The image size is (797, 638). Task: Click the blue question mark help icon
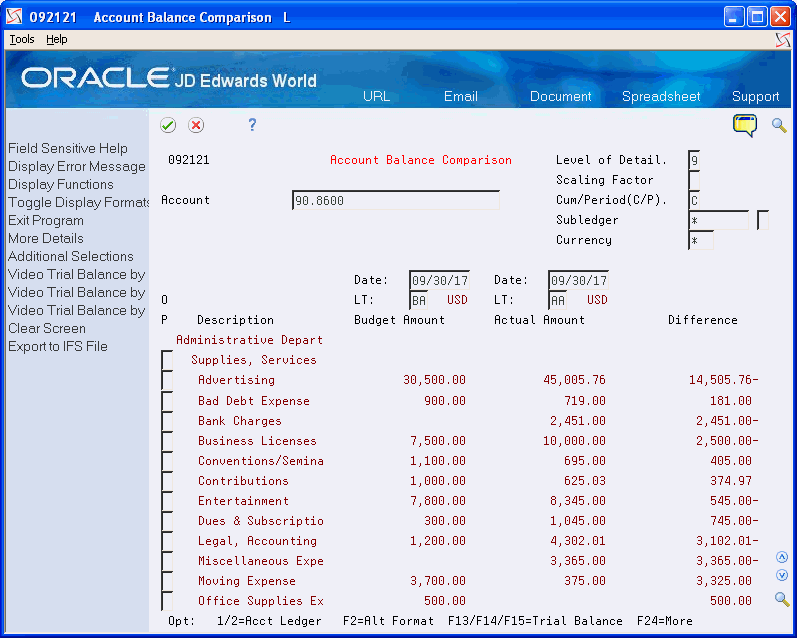(252, 125)
